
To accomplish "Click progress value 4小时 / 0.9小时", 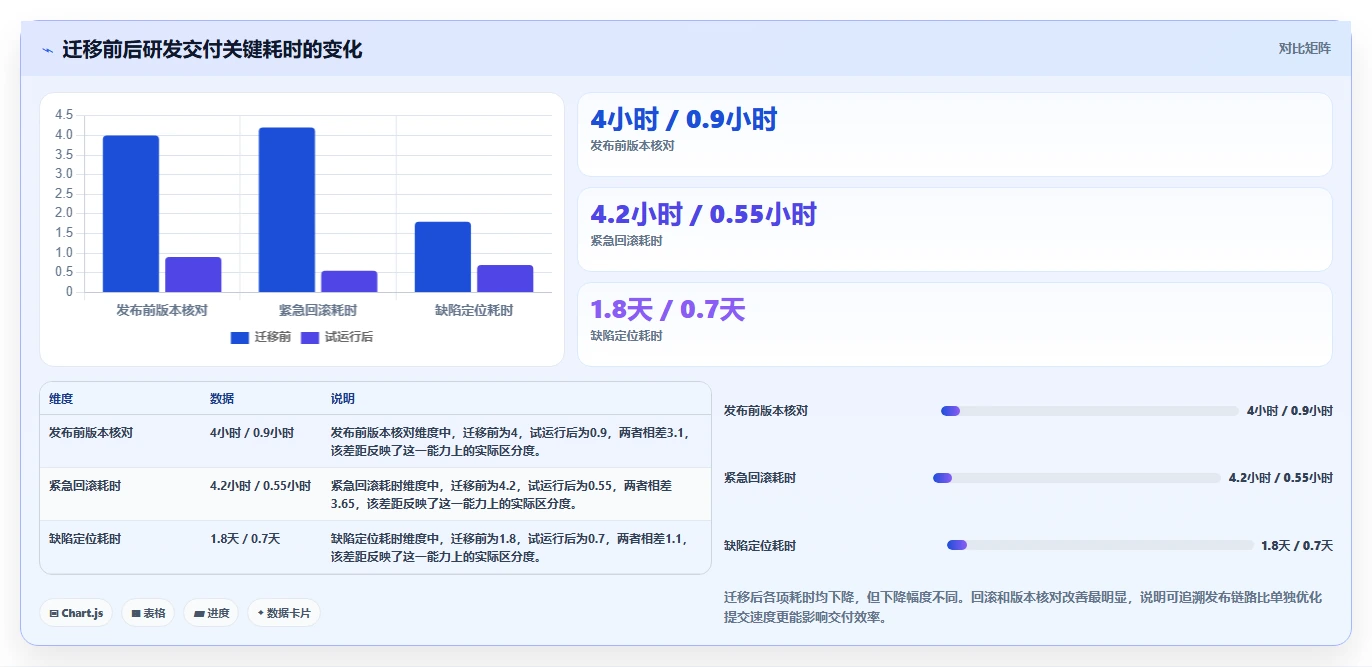I will [1290, 411].
